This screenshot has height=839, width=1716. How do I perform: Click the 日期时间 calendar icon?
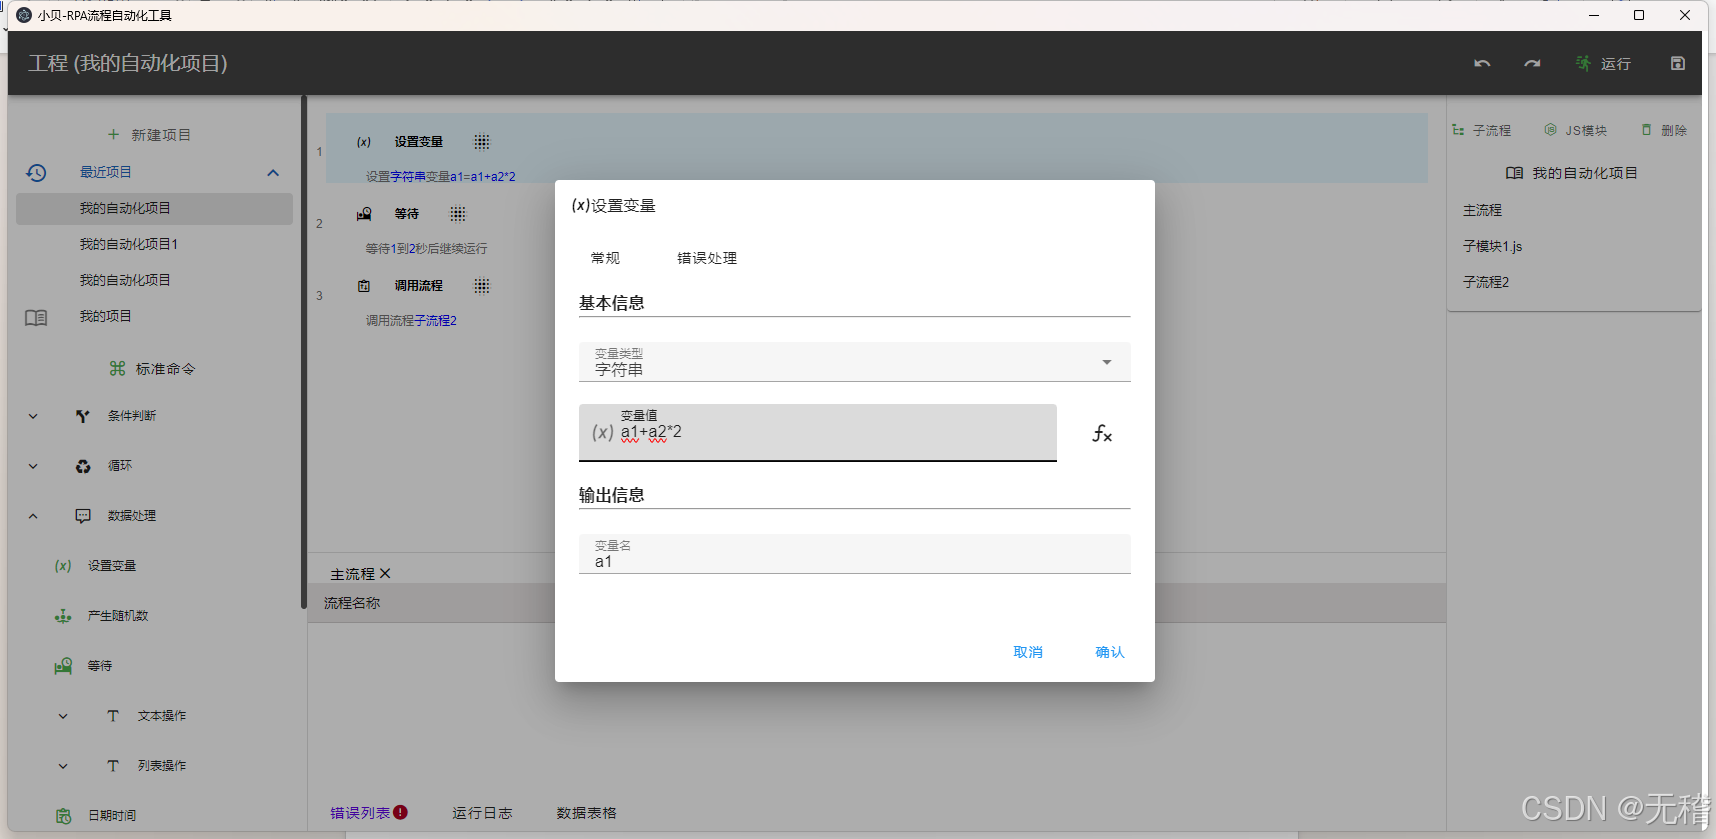[x=63, y=816]
